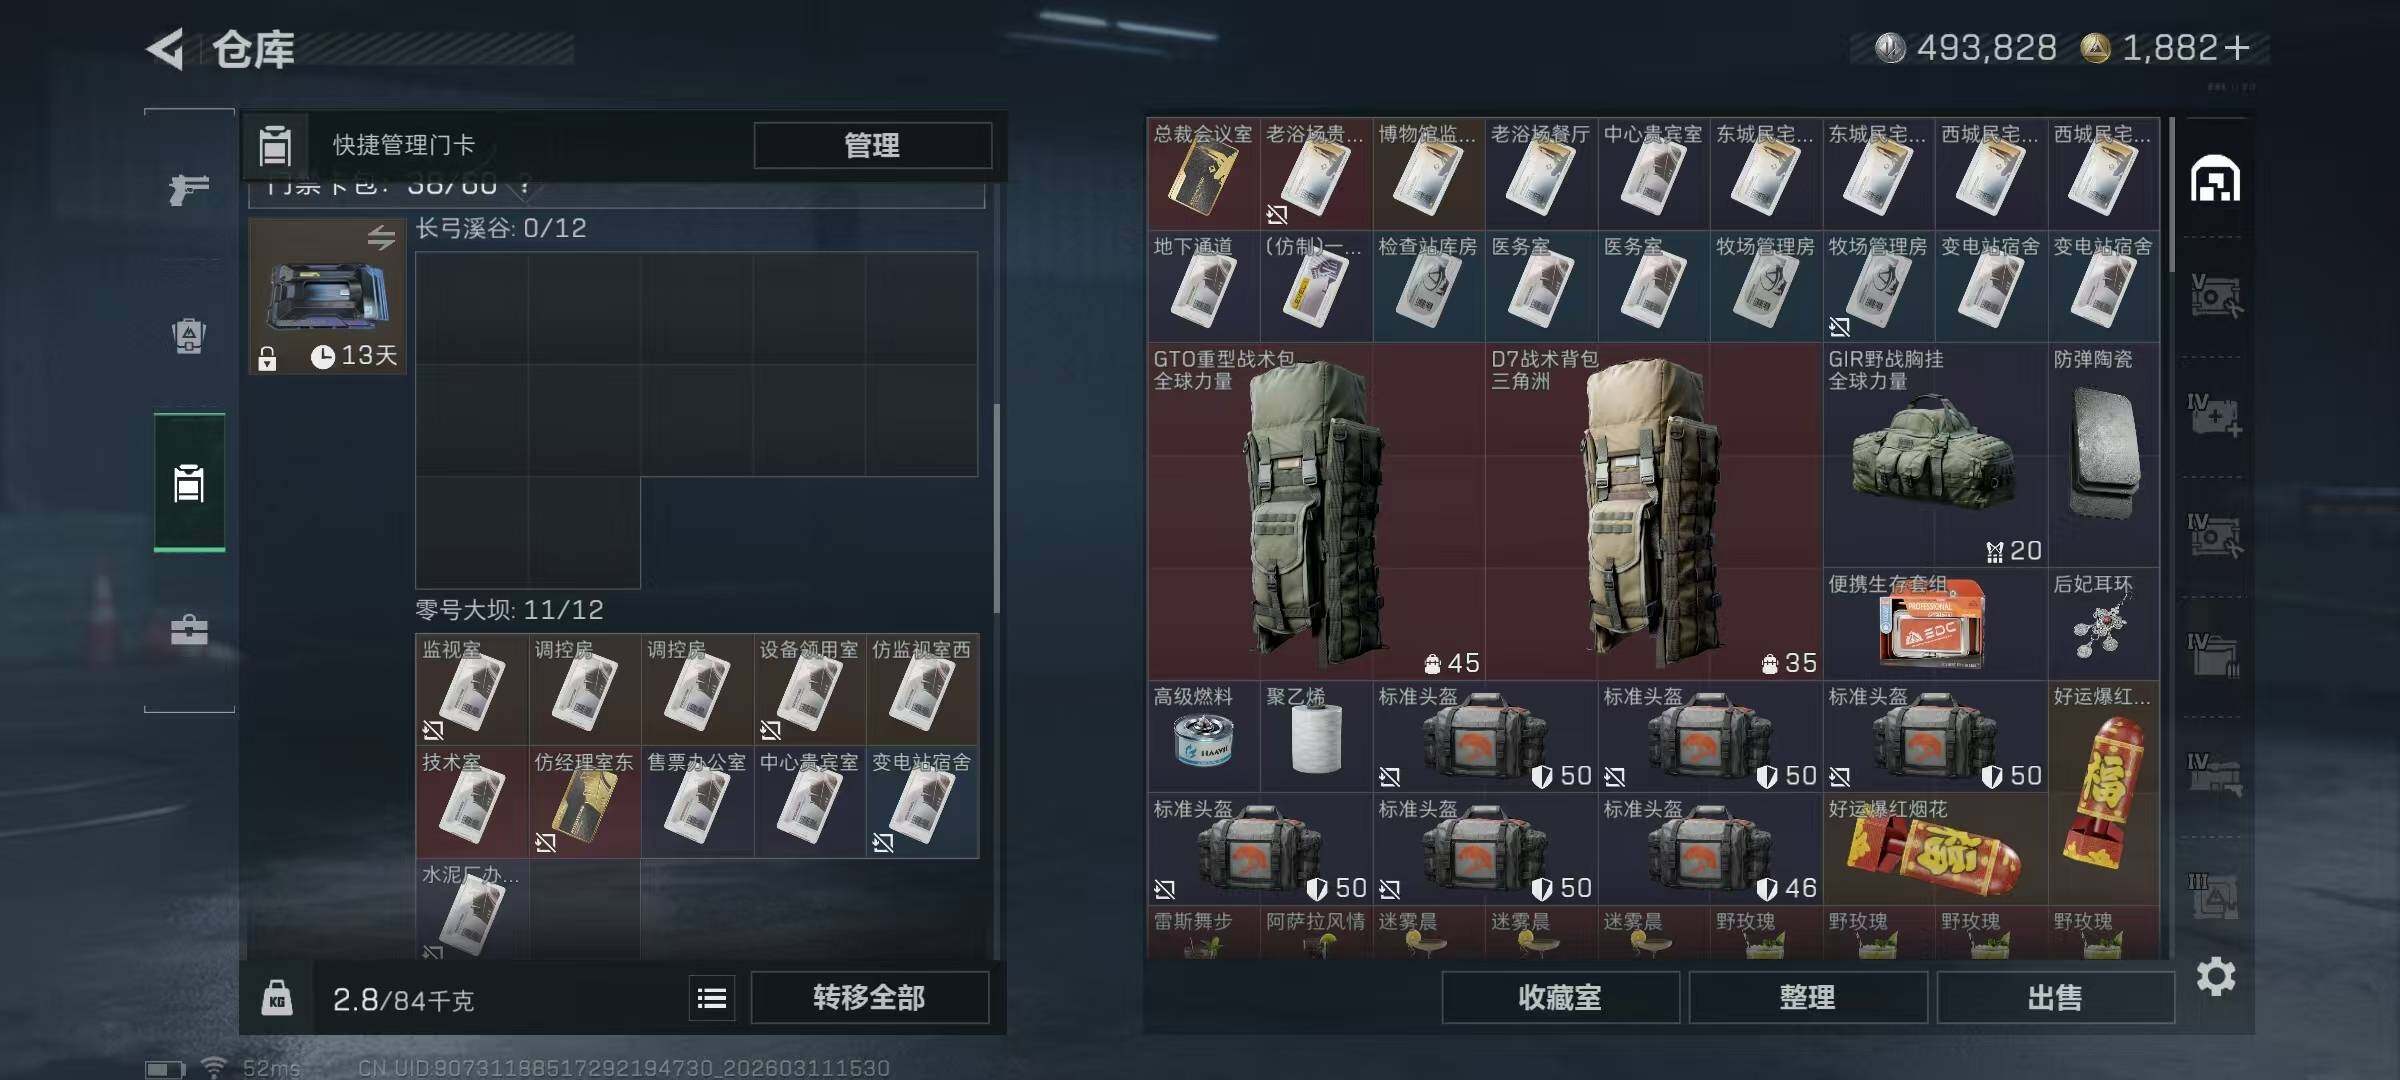Expand the 长弓溪谷 0/12 section header
The height and width of the screenshot is (1080, 2400).
pos(501,229)
